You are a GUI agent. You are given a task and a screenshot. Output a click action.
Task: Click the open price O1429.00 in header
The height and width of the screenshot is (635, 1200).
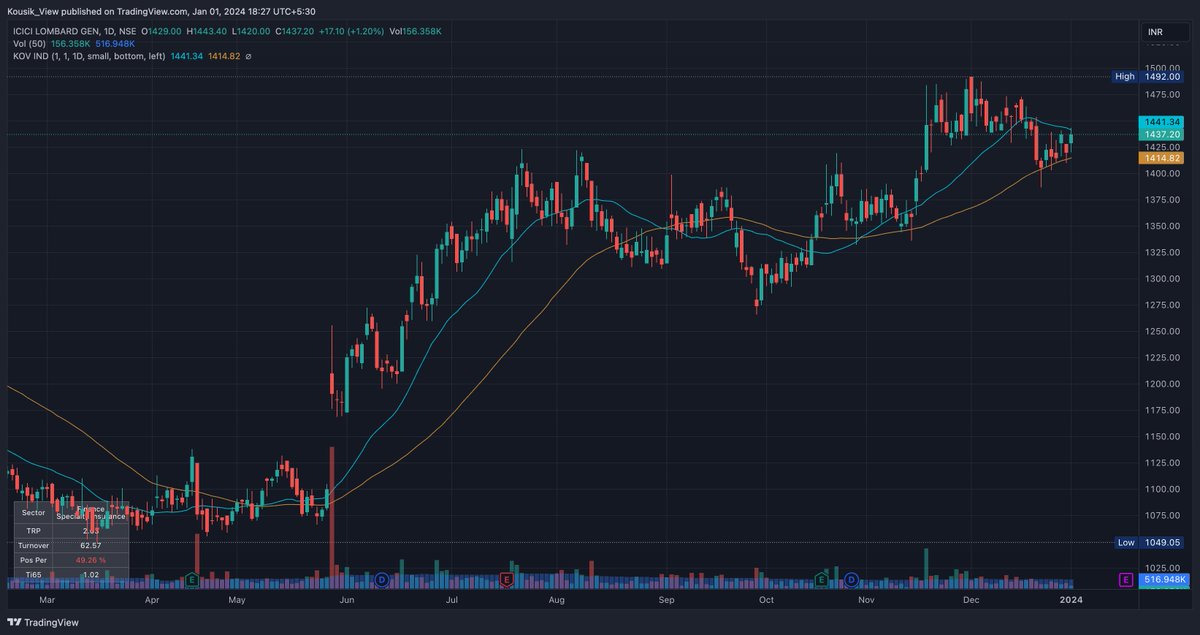point(161,32)
